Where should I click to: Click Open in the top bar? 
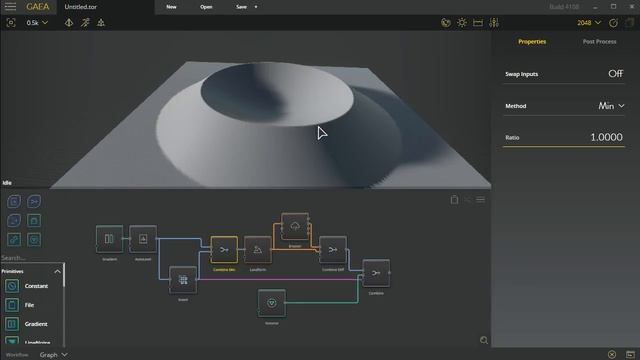point(206,7)
